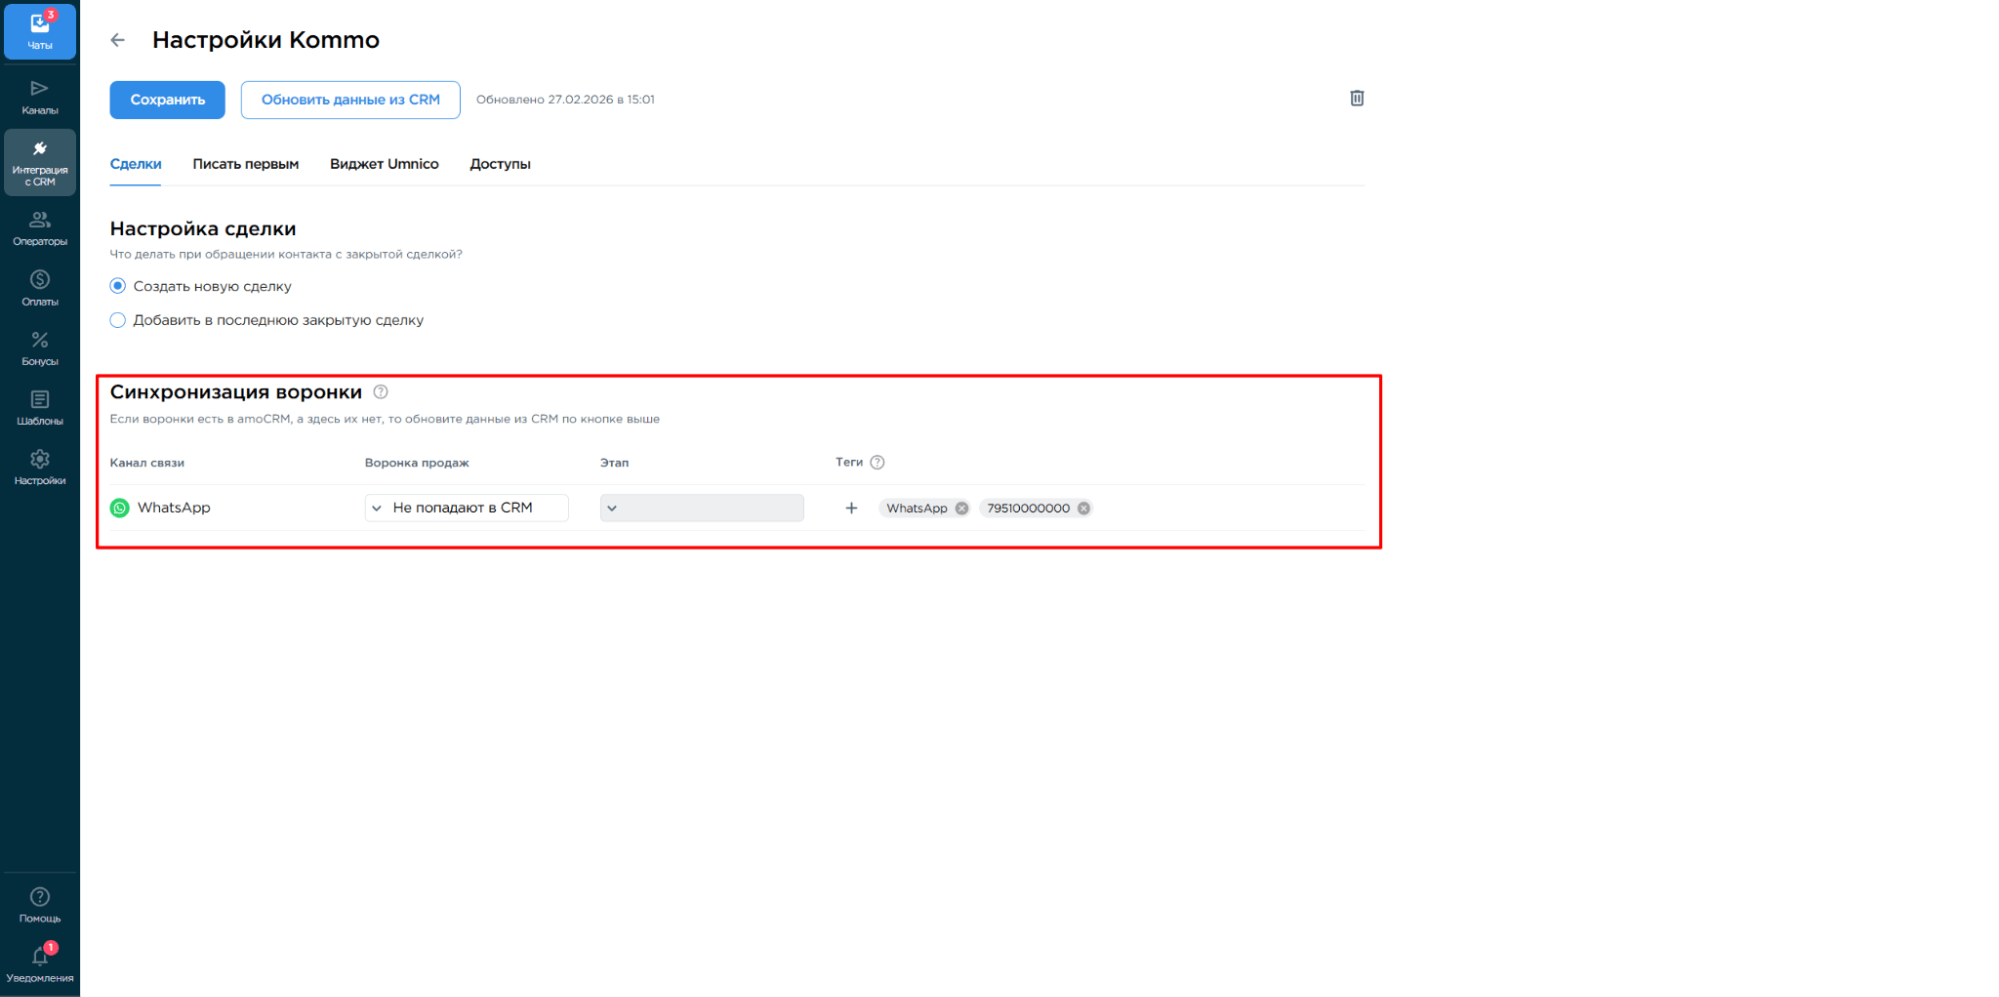
Task: Click the Сохранить button
Action: (x=167, y=100)
